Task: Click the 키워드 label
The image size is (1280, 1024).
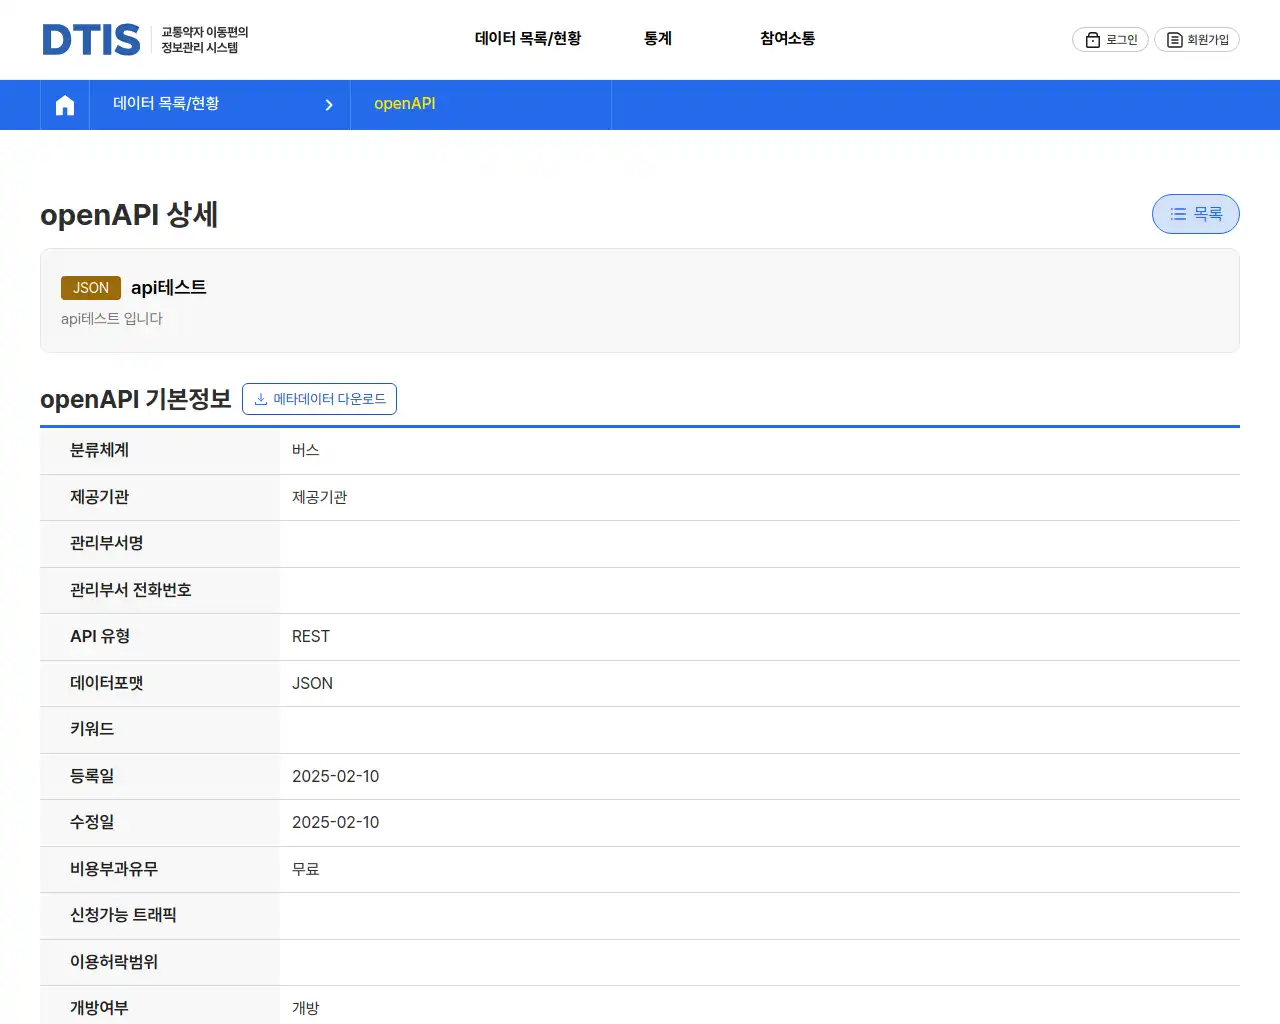Action: [92, 730]
